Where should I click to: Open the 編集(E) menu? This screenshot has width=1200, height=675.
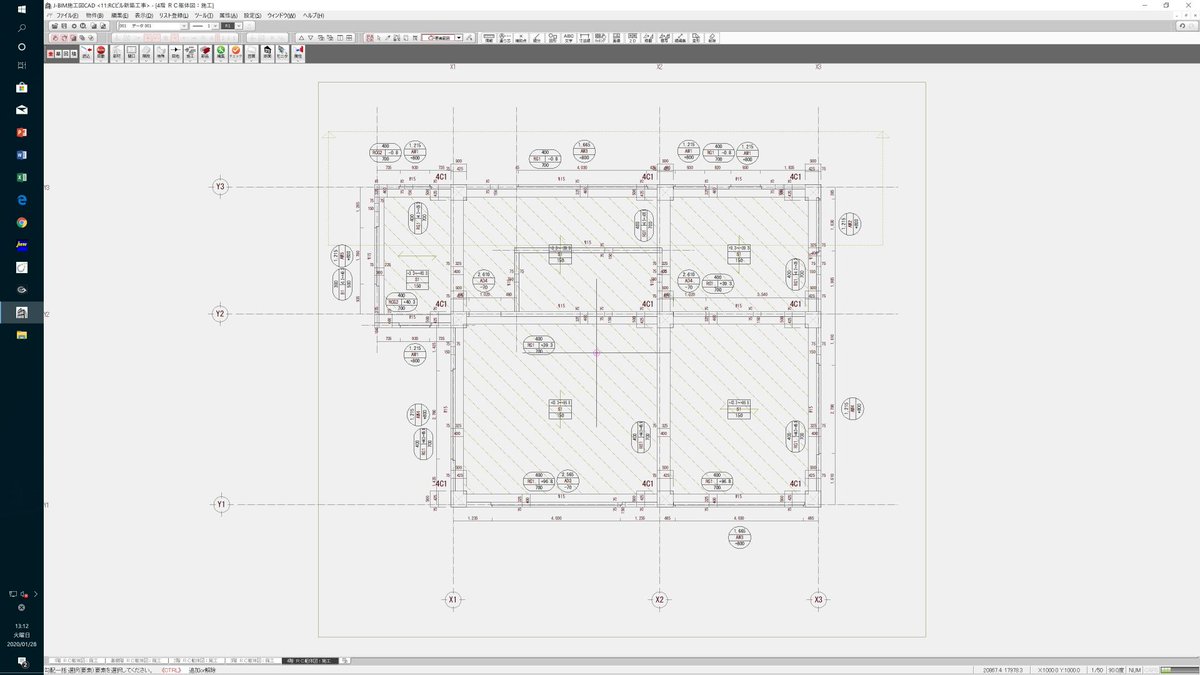[119, 16]
